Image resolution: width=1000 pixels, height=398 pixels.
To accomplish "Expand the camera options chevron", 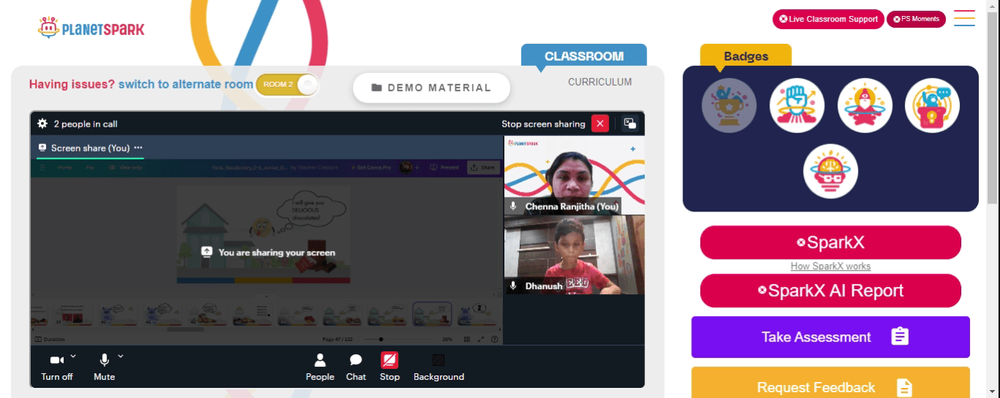I will pyautogui.click(x=73, y=356).
